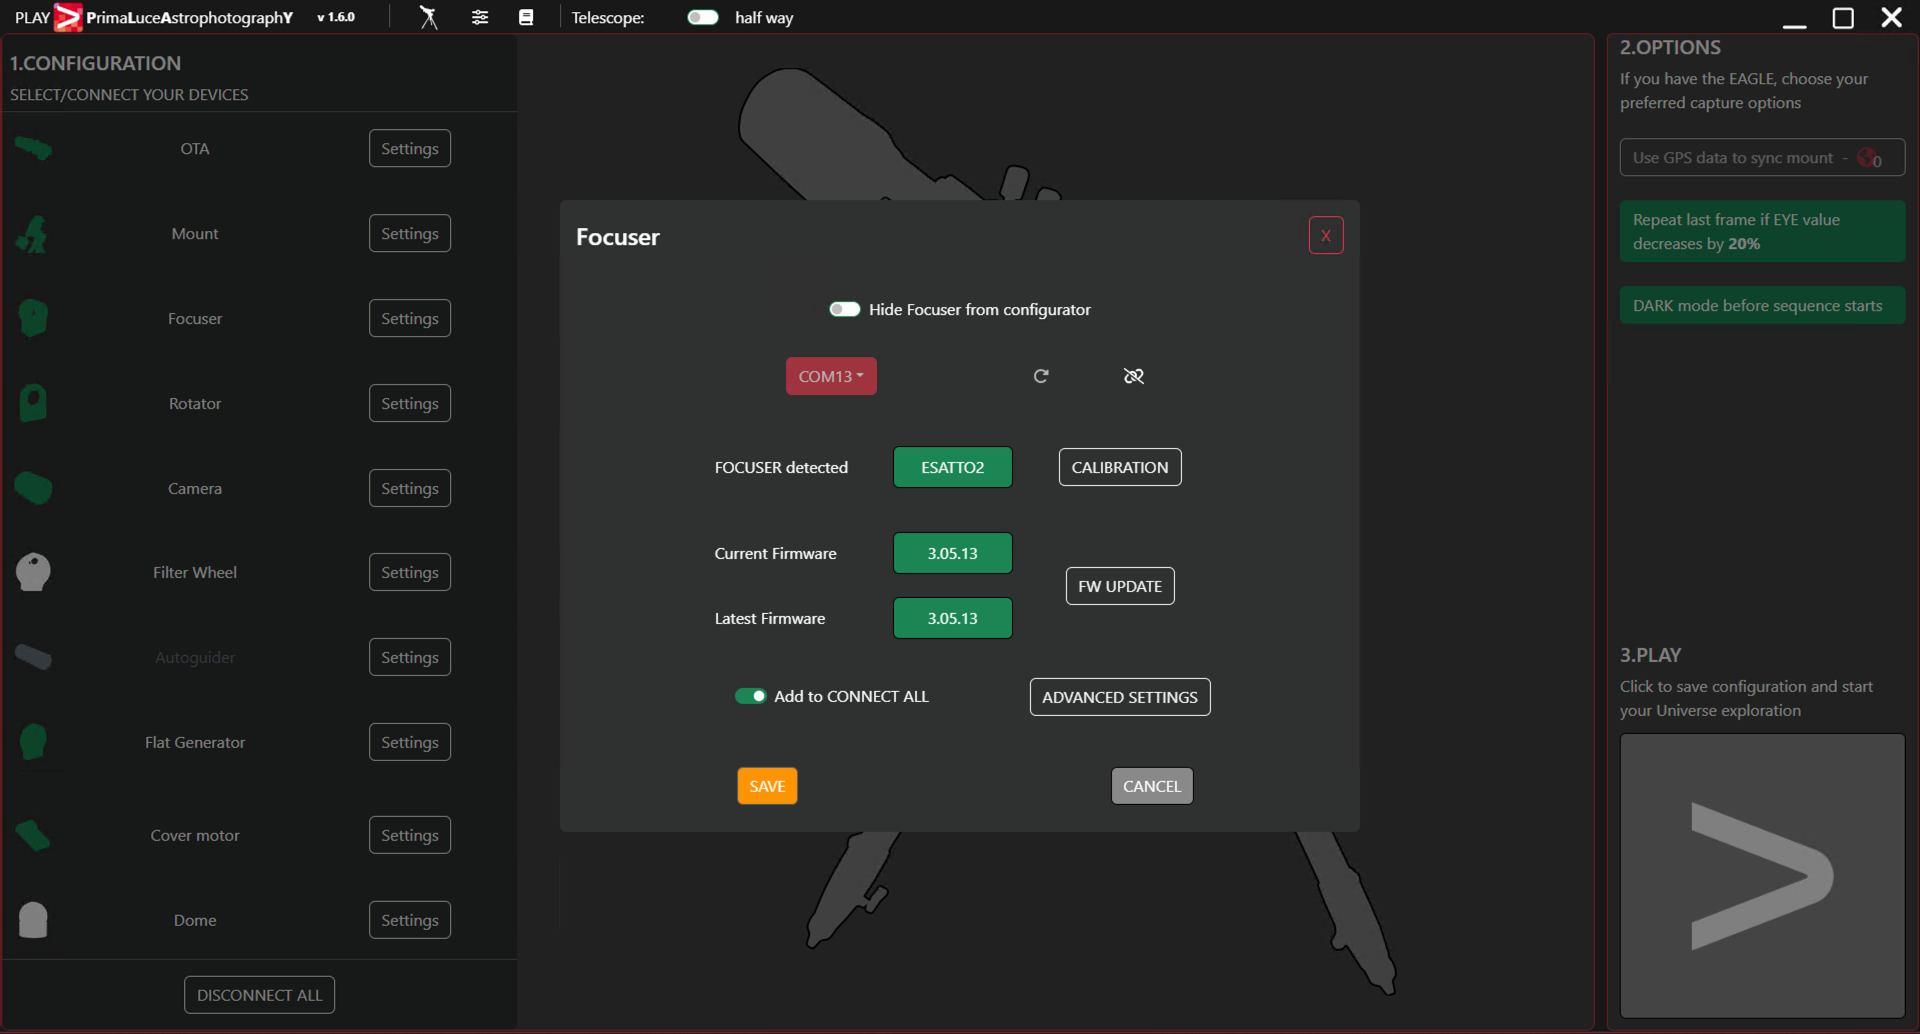This screenshot has height=1034, width=1920.
Task: Click DISCONNECT ALL button
Action: point(259,995)
